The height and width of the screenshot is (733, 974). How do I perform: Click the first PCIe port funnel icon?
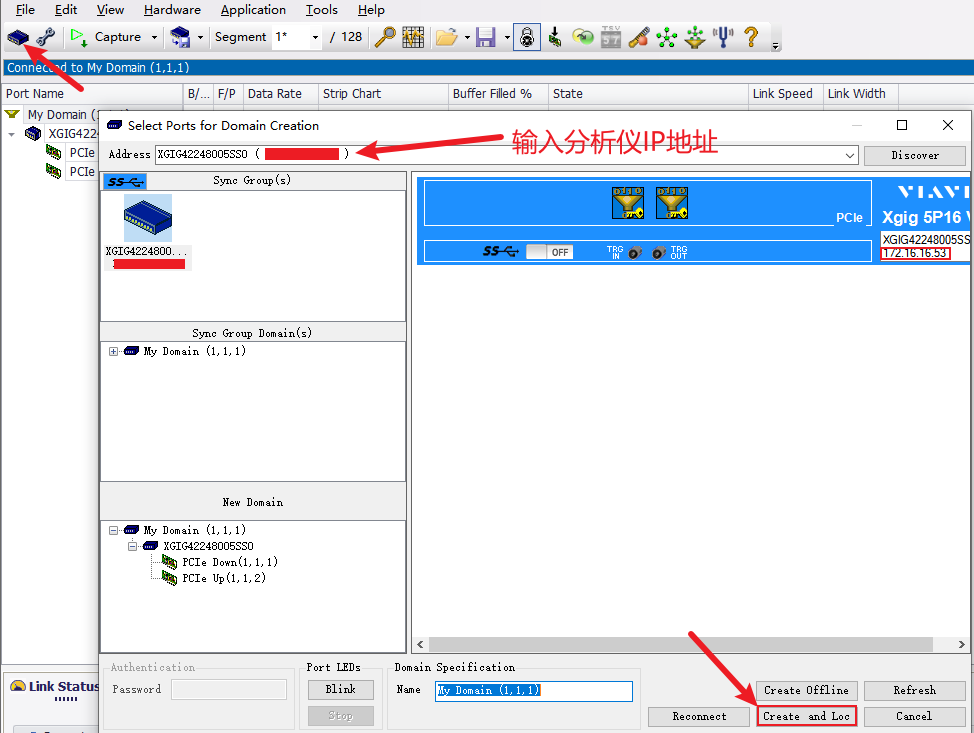coord(628,203)
